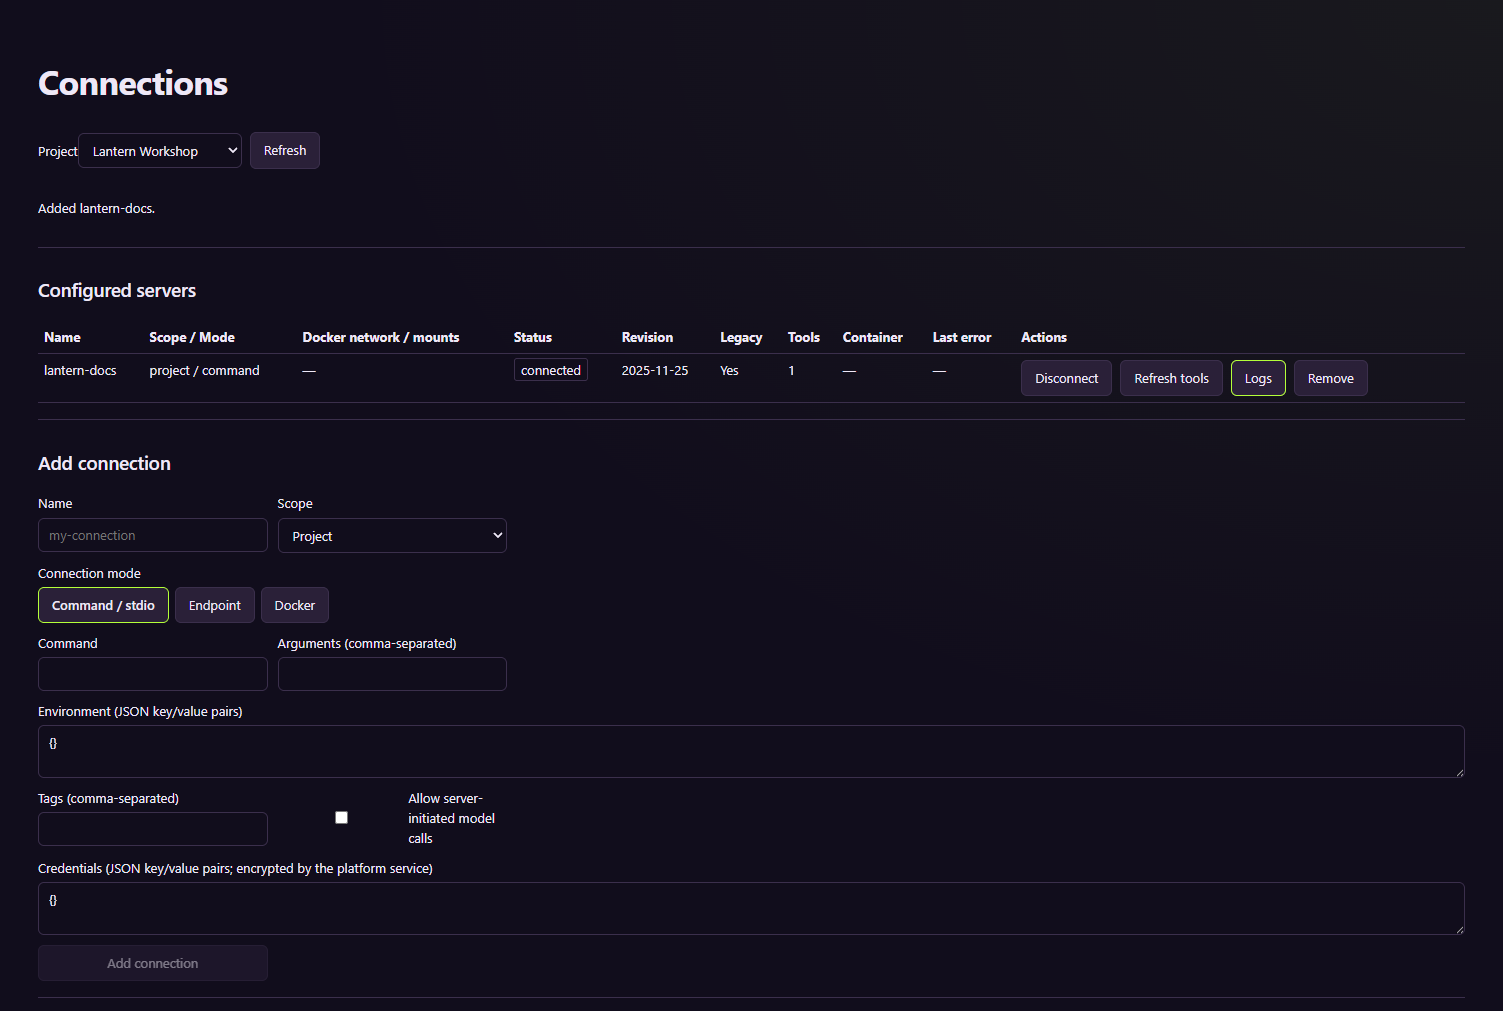
Task: Refresh tools for lantern-docs
Action: [1171, 378]
